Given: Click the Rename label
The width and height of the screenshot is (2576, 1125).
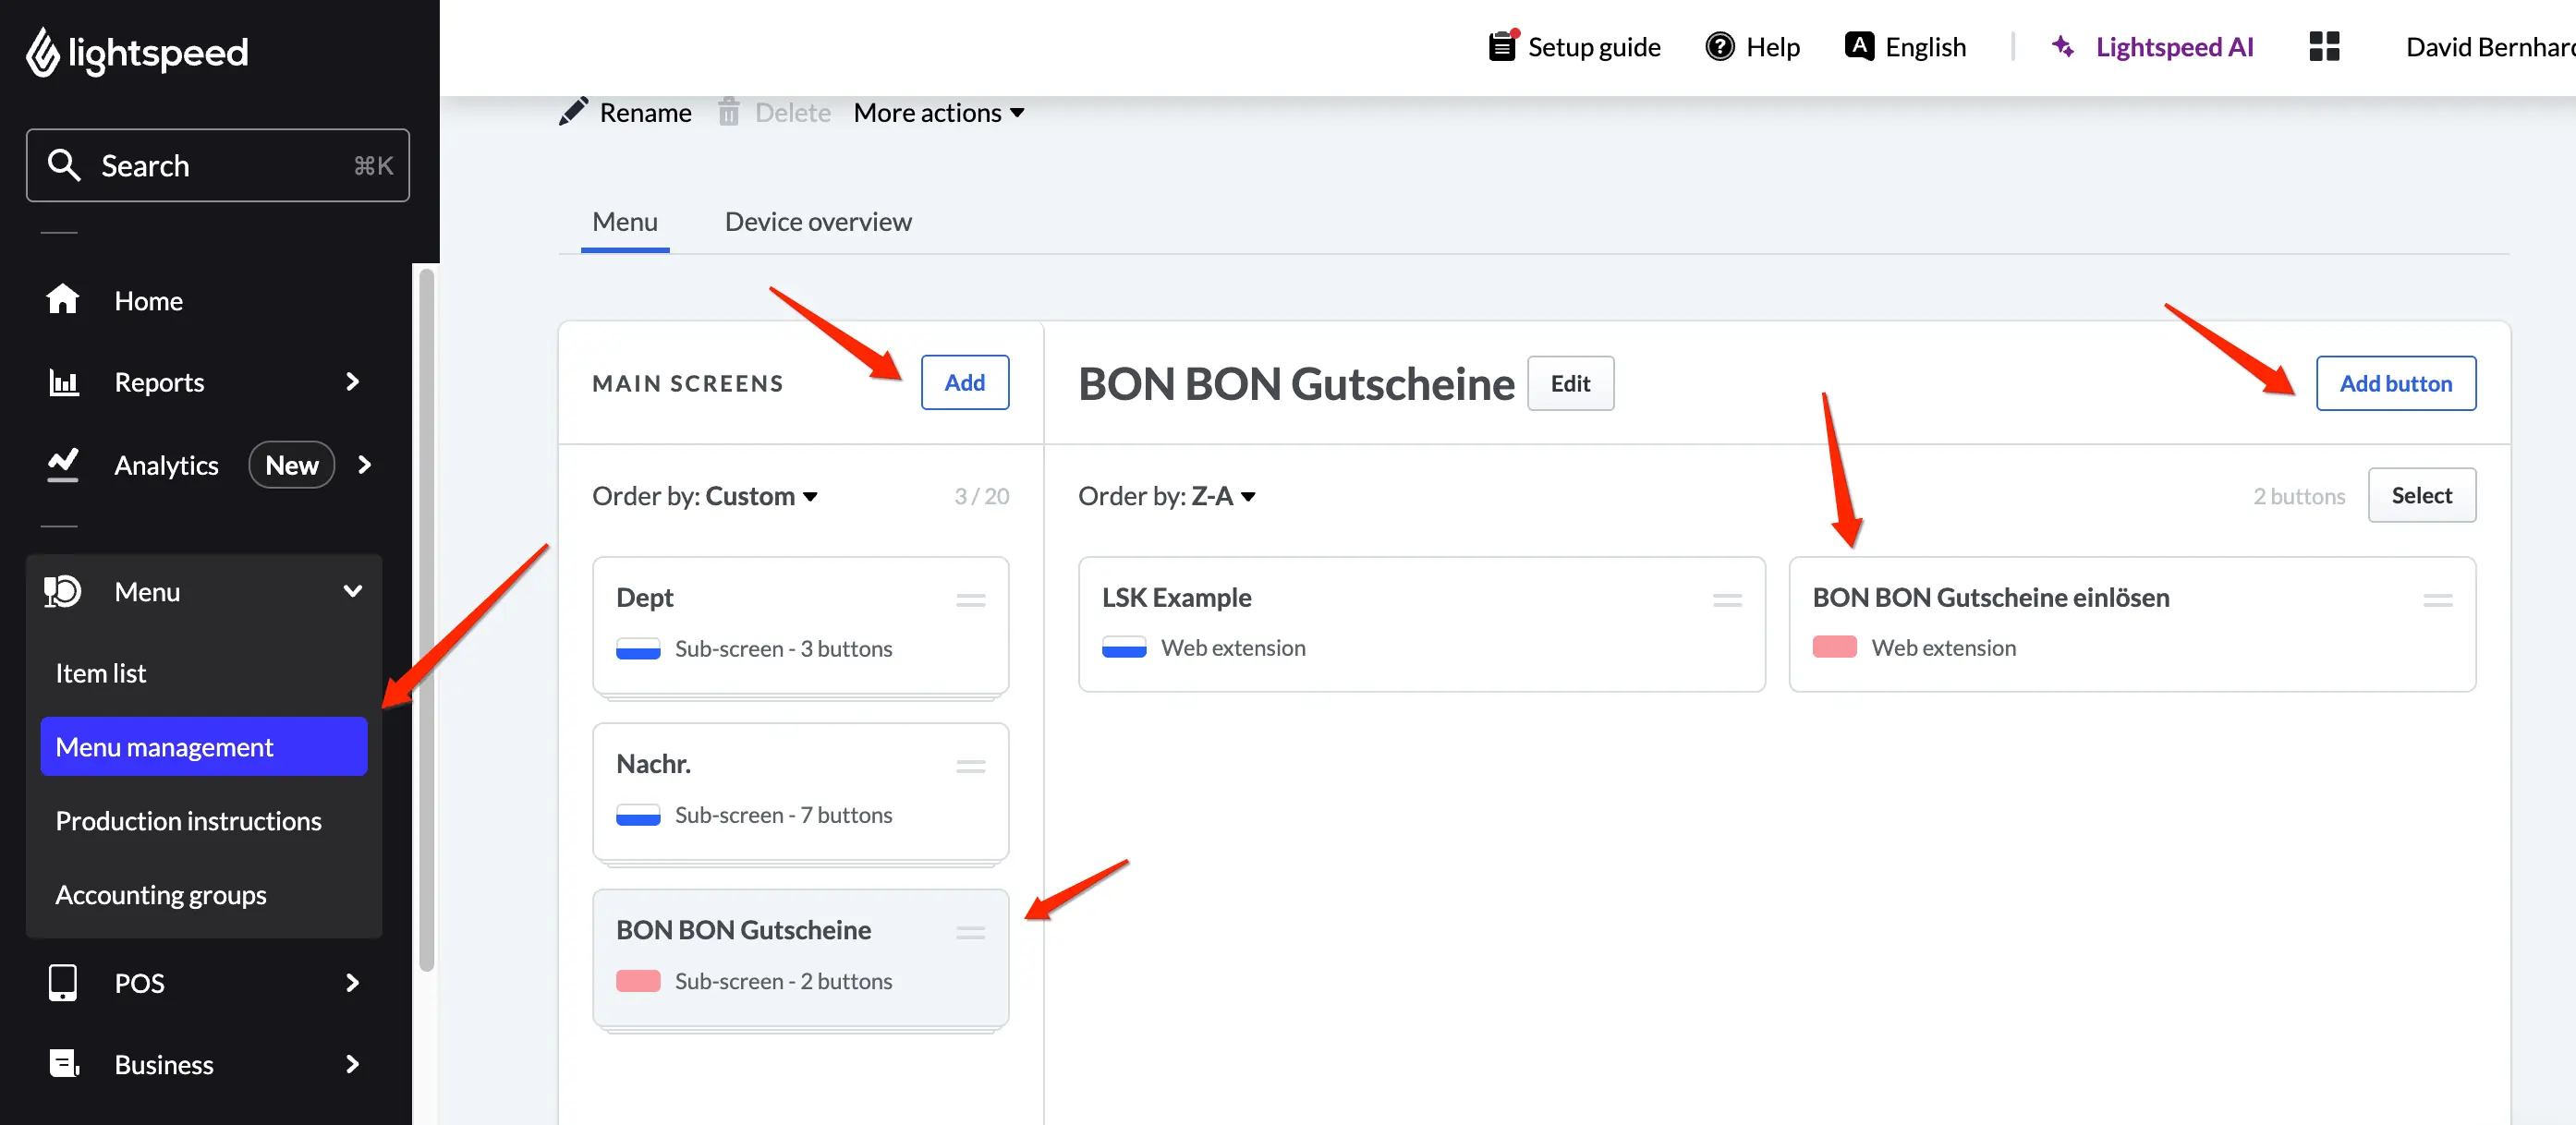Looking at the screenshot, I should click(x=645, y=112).
